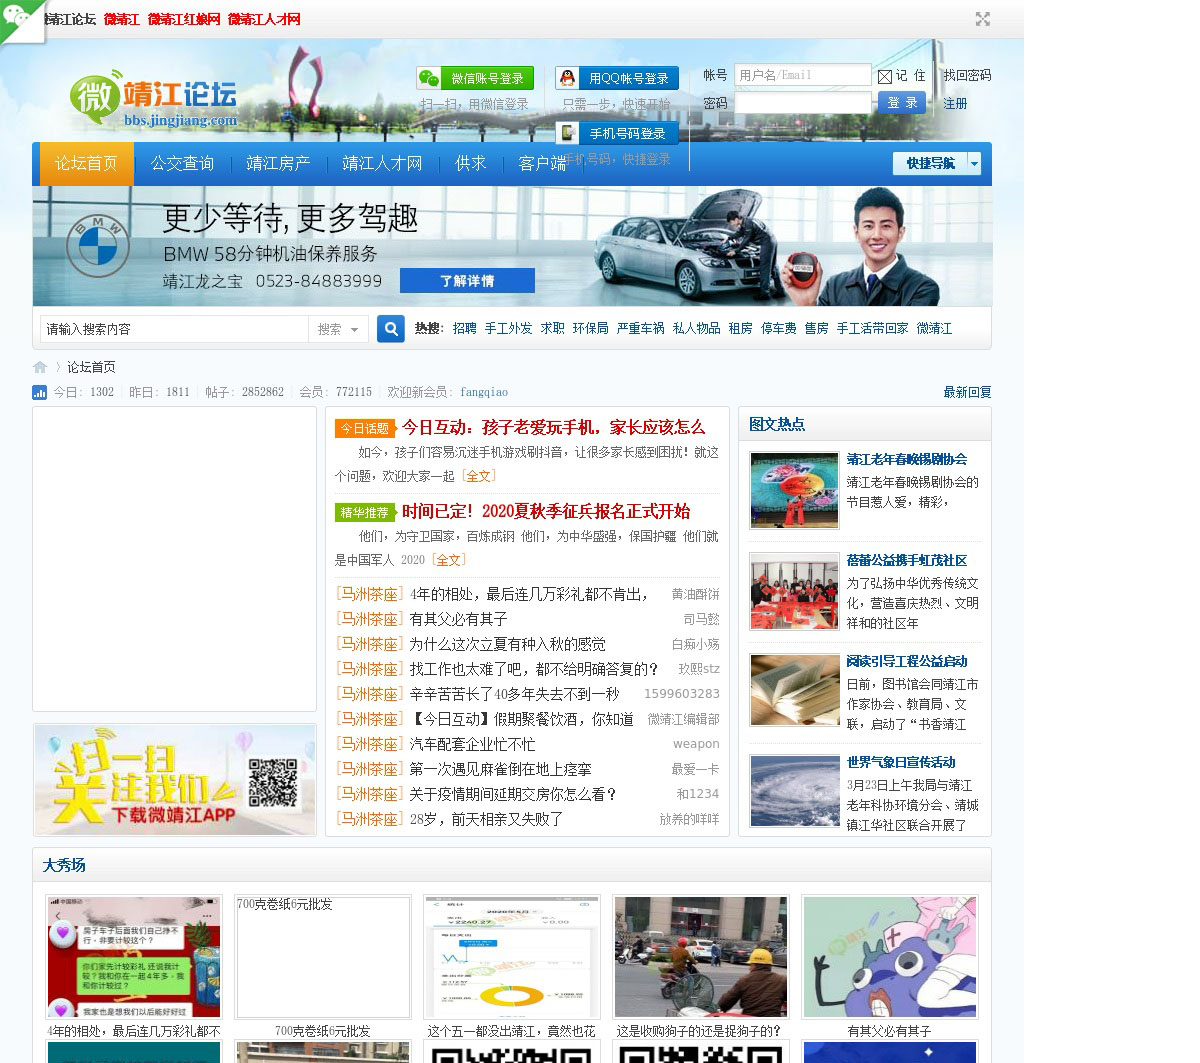The image size is (1200, 1063).
Task: Click the BMW logo in banner
Action: (98, 246)
